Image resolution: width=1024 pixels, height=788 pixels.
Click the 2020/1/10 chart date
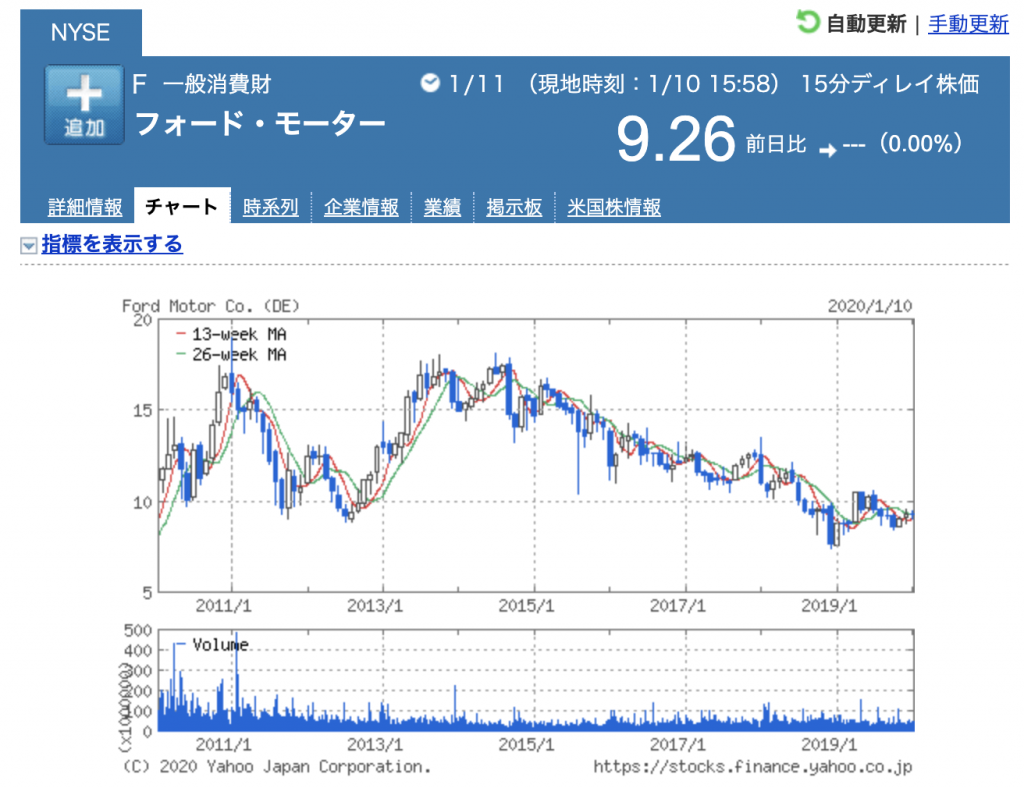[870, 306]
